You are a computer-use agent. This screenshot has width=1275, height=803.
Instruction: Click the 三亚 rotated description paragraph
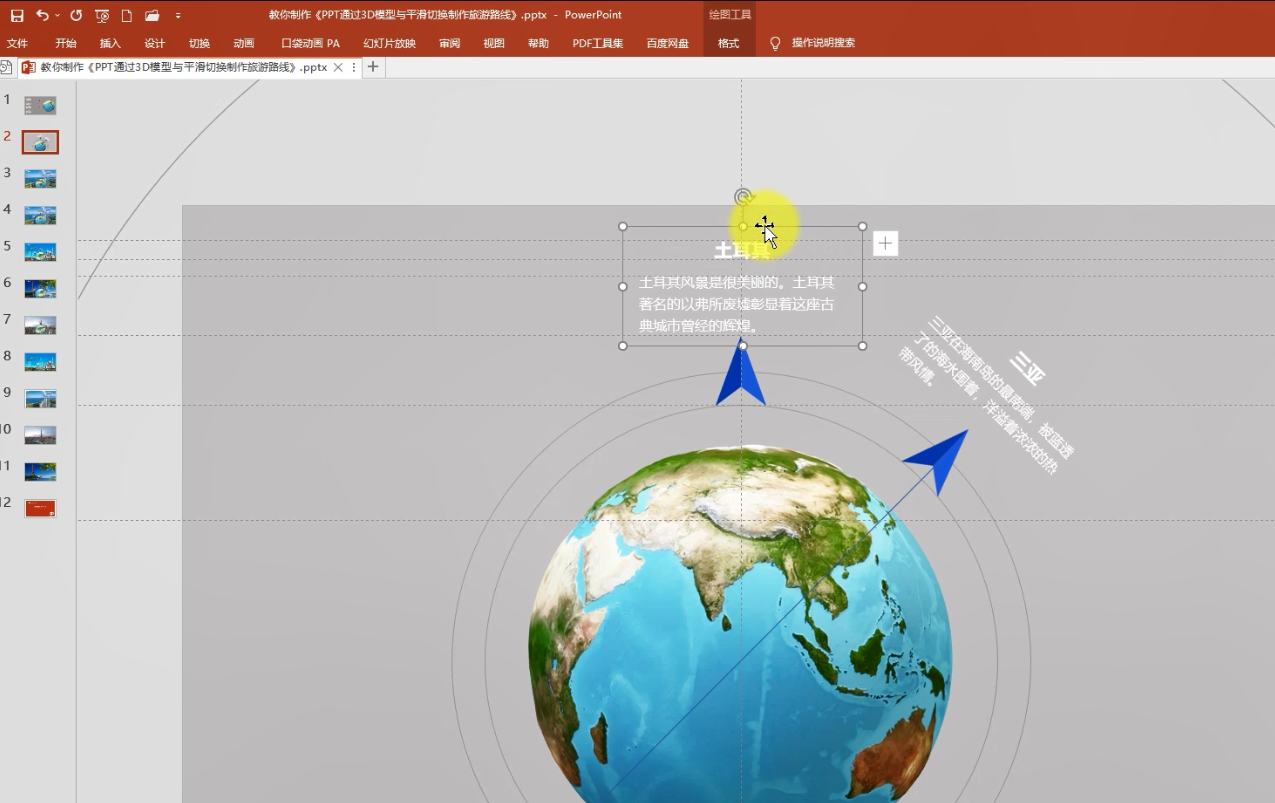[x=985, y=395]
